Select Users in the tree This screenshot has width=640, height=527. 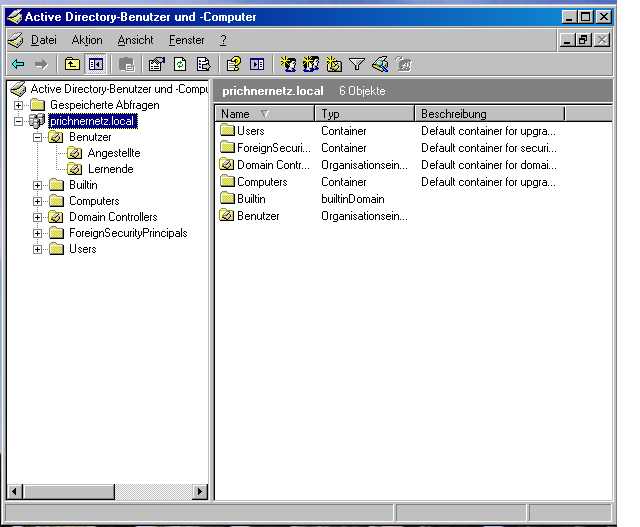[82, 249]
